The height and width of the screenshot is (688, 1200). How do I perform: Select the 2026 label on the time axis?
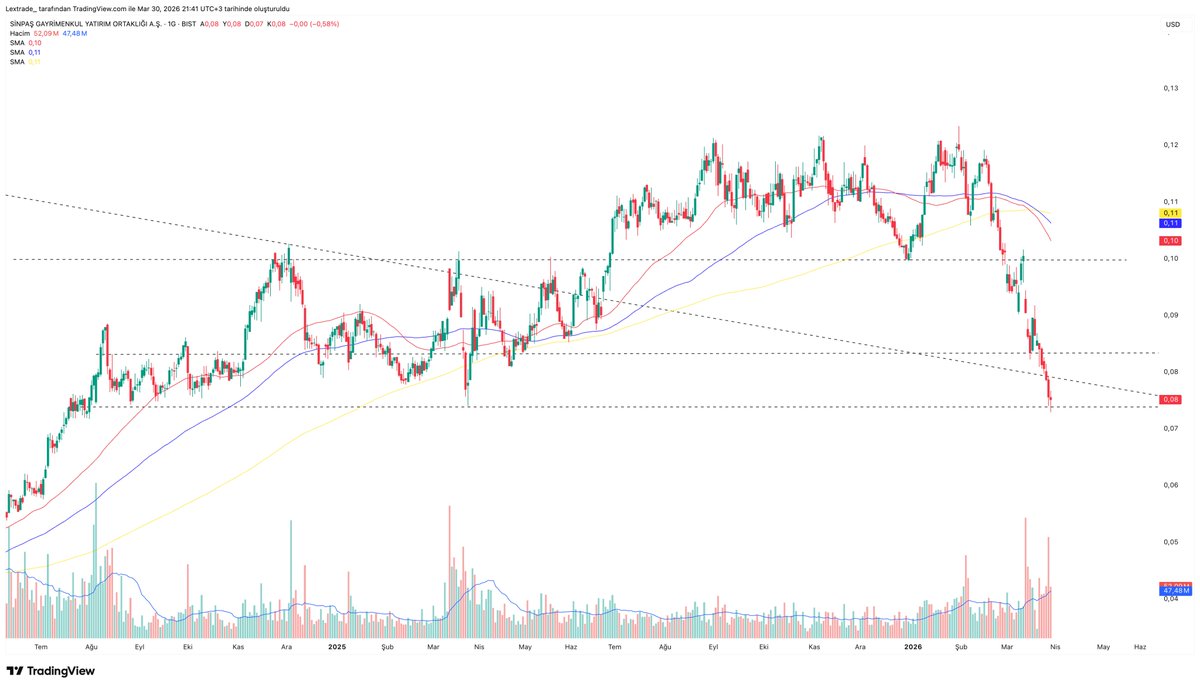[913, 647]
